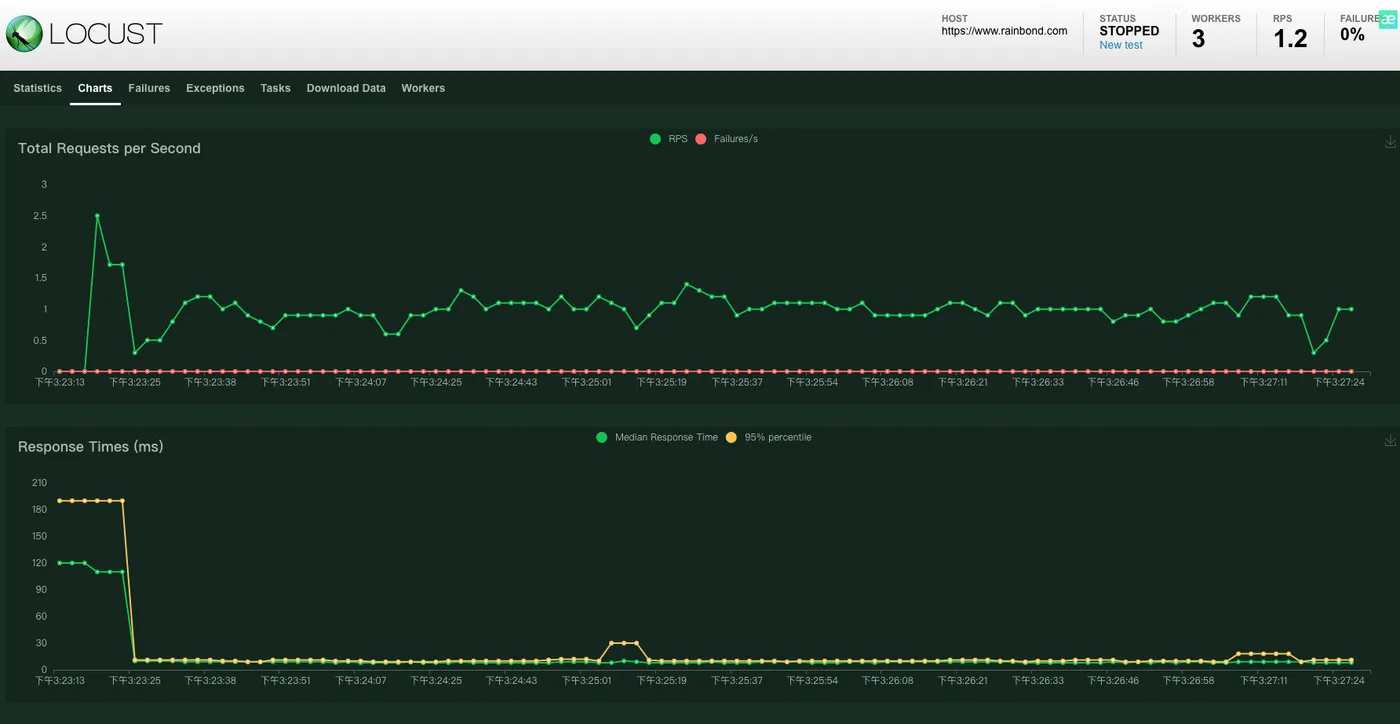Click the workers count 3
This screenshot has height=724, width=1400.
pyautogui.click(x=1198, y=39)
